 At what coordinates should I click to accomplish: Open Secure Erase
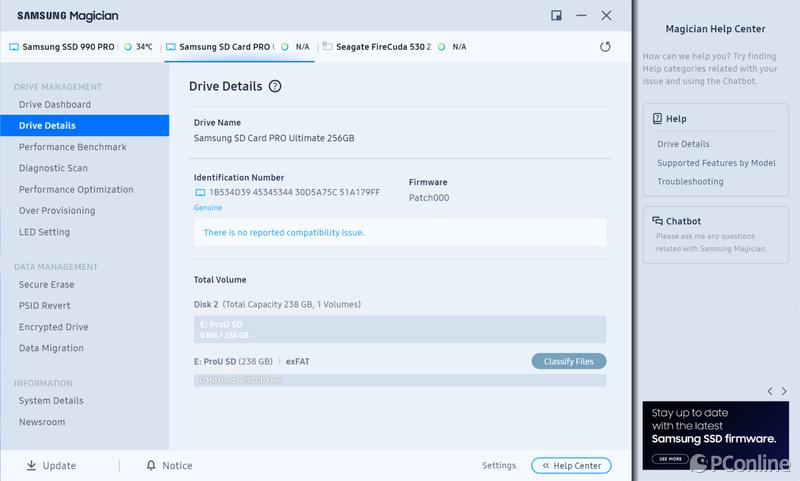[46, 285]
